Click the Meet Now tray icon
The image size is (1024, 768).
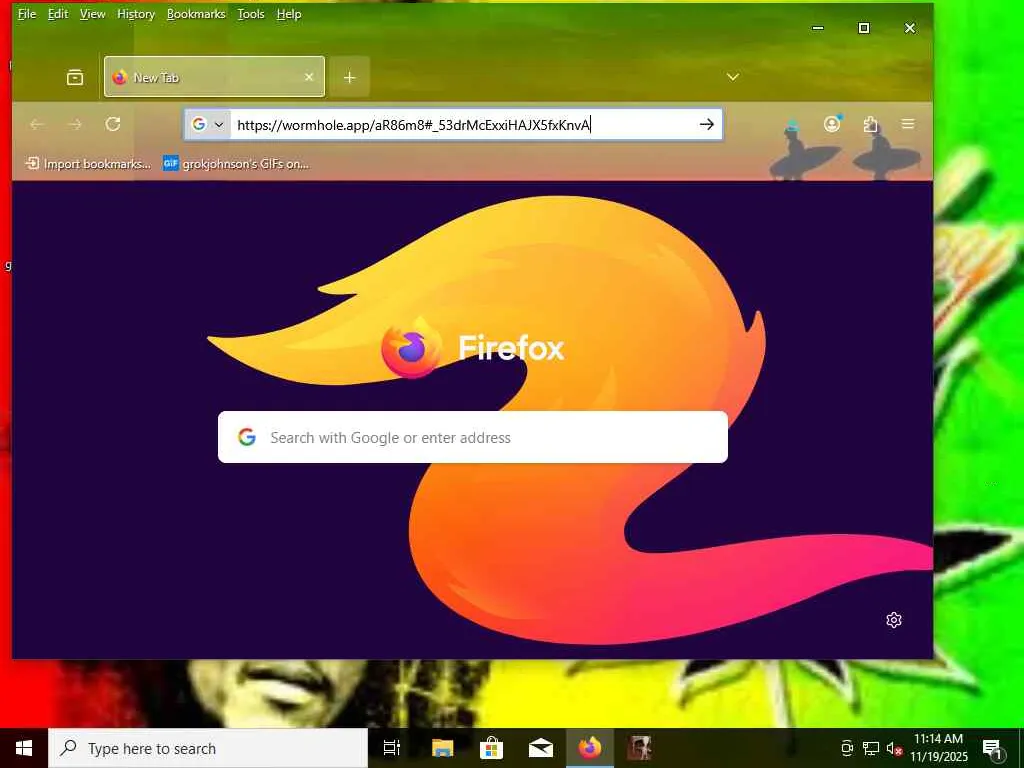847,748
